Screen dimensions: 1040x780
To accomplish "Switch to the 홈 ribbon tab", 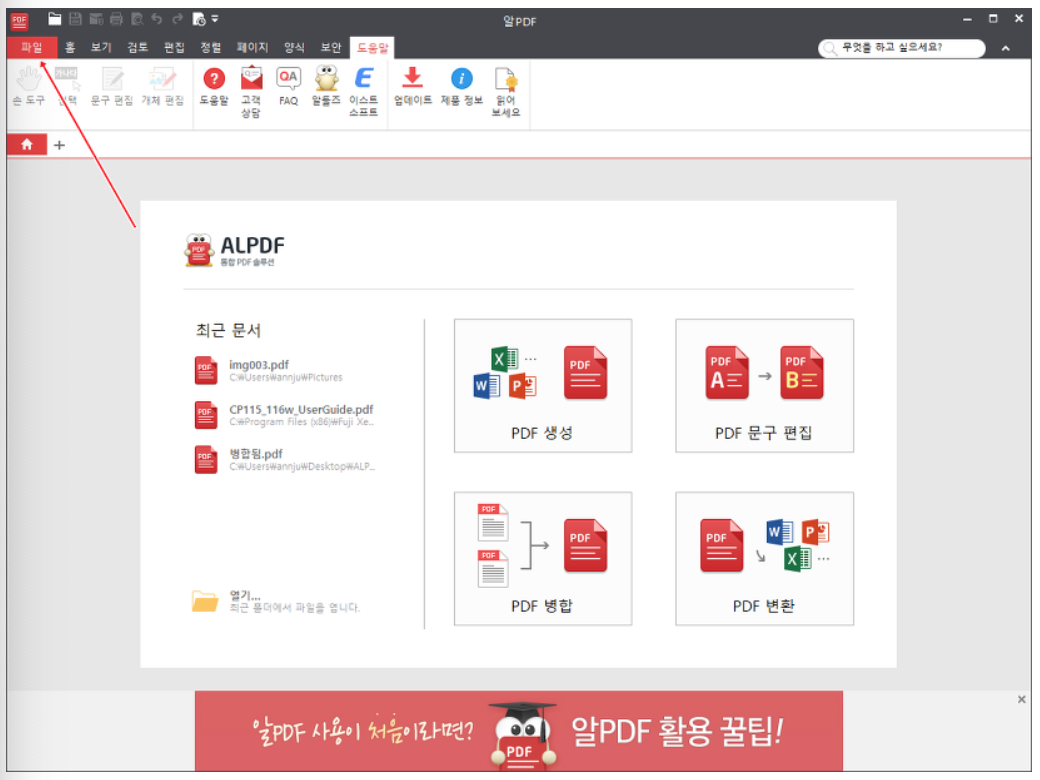I will point(70,47).
